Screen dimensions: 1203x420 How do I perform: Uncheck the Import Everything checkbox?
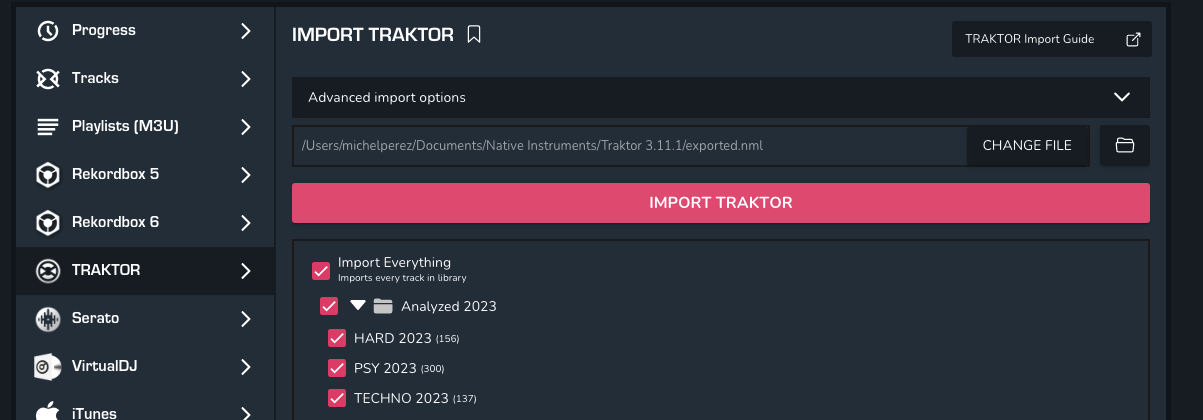(x=321, y=270)
